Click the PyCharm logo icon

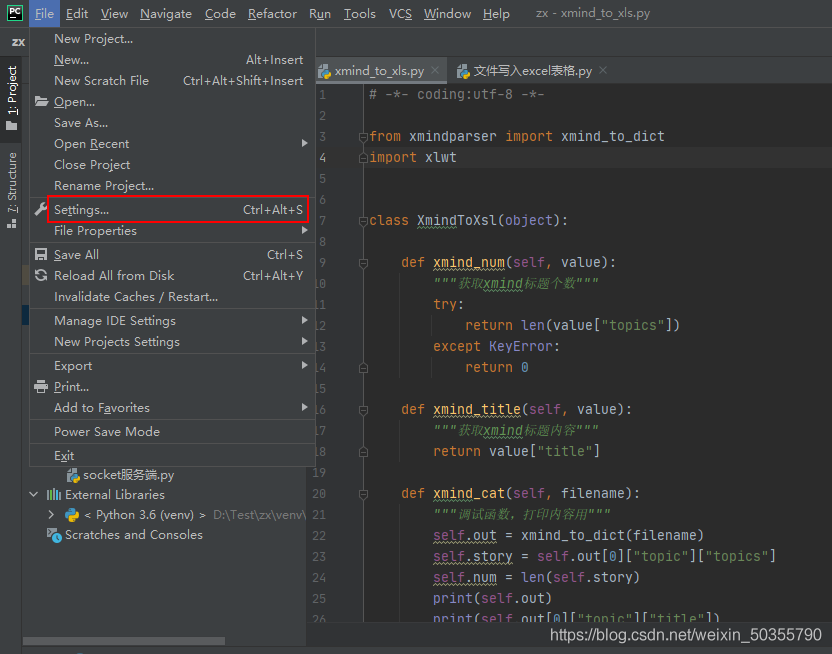click(14, 13)
